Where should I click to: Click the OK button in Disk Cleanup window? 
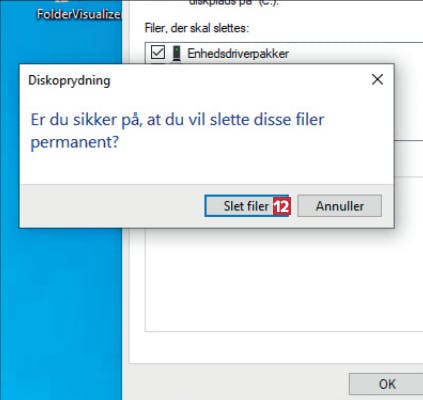pyautogui.click(x=387, y=384)
